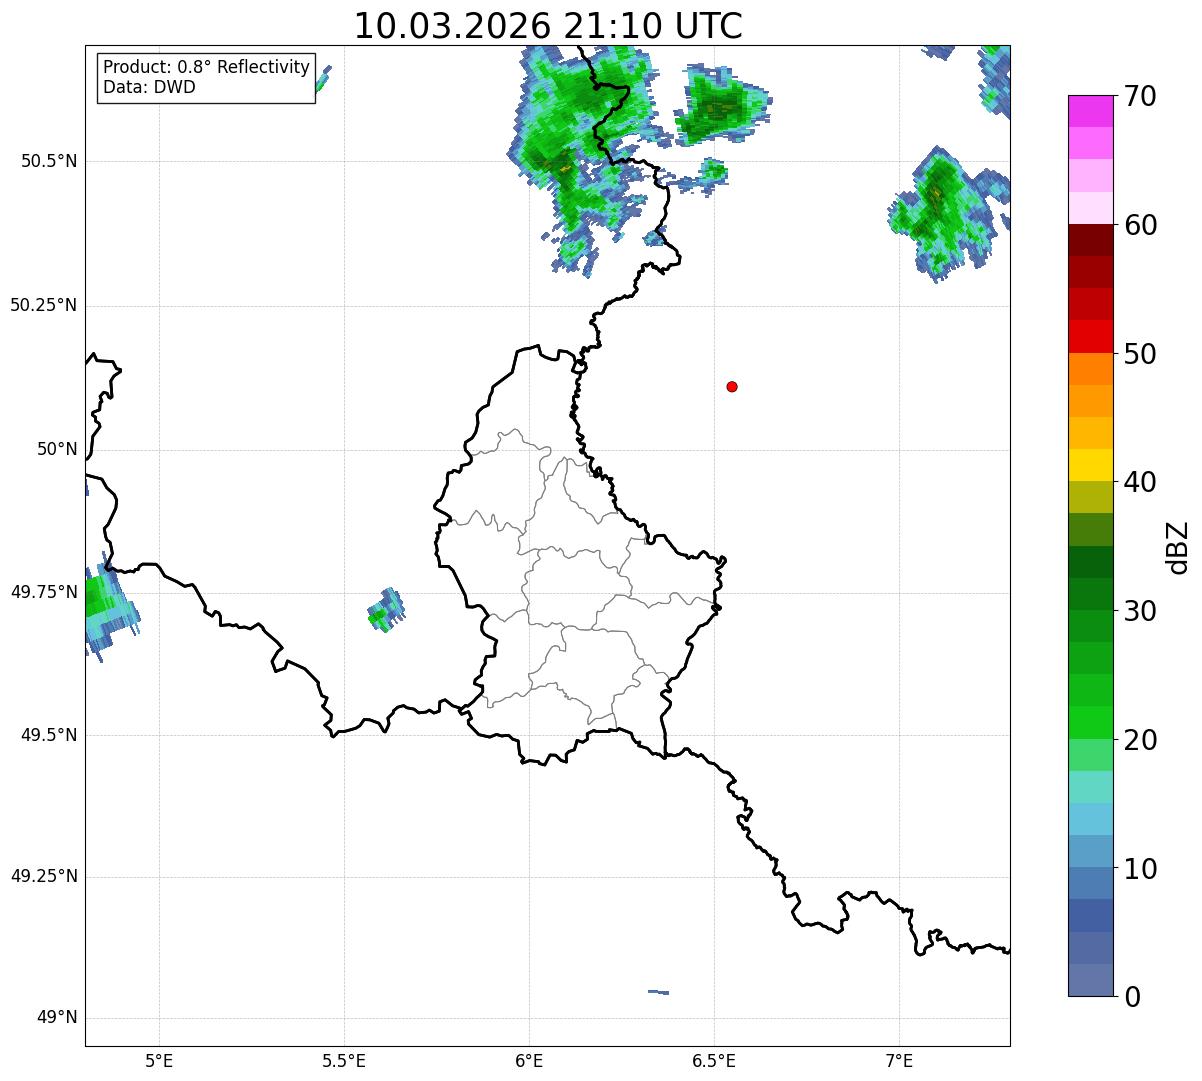This screenshot has width=1202, height=1081.
Task: Click the 6.5°E longitude label
Action: pos(714,1061)
